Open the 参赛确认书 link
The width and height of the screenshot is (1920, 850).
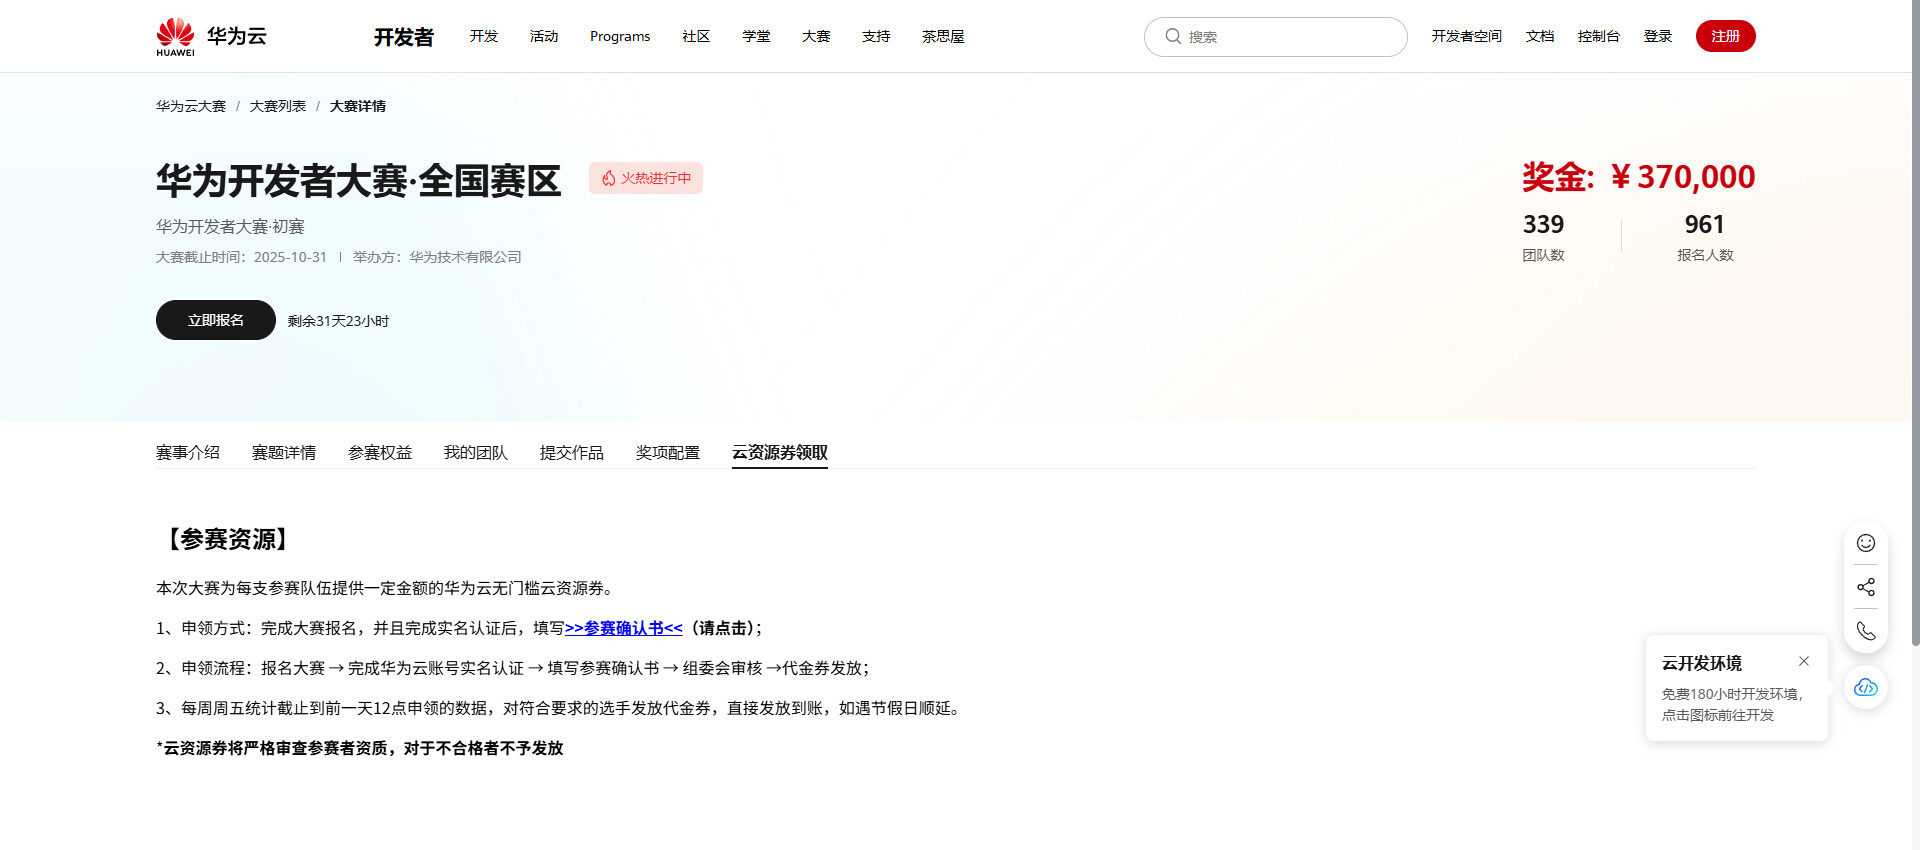click(x=624, y=628)
